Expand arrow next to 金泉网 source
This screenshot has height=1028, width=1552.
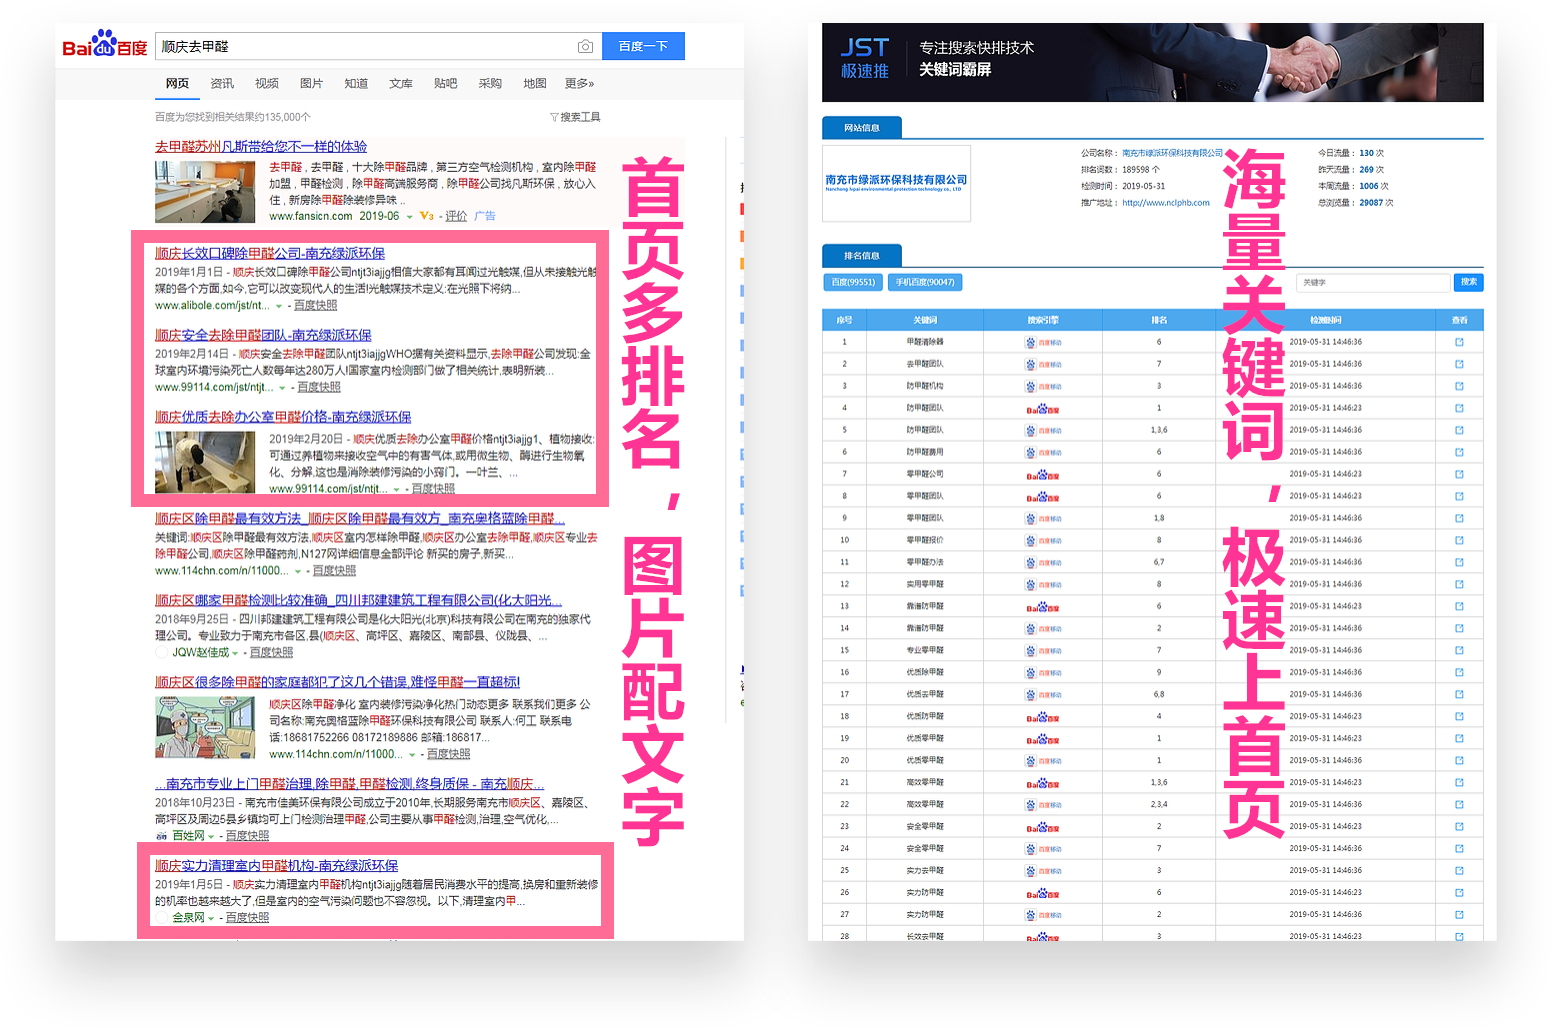[x=211, y=918]
